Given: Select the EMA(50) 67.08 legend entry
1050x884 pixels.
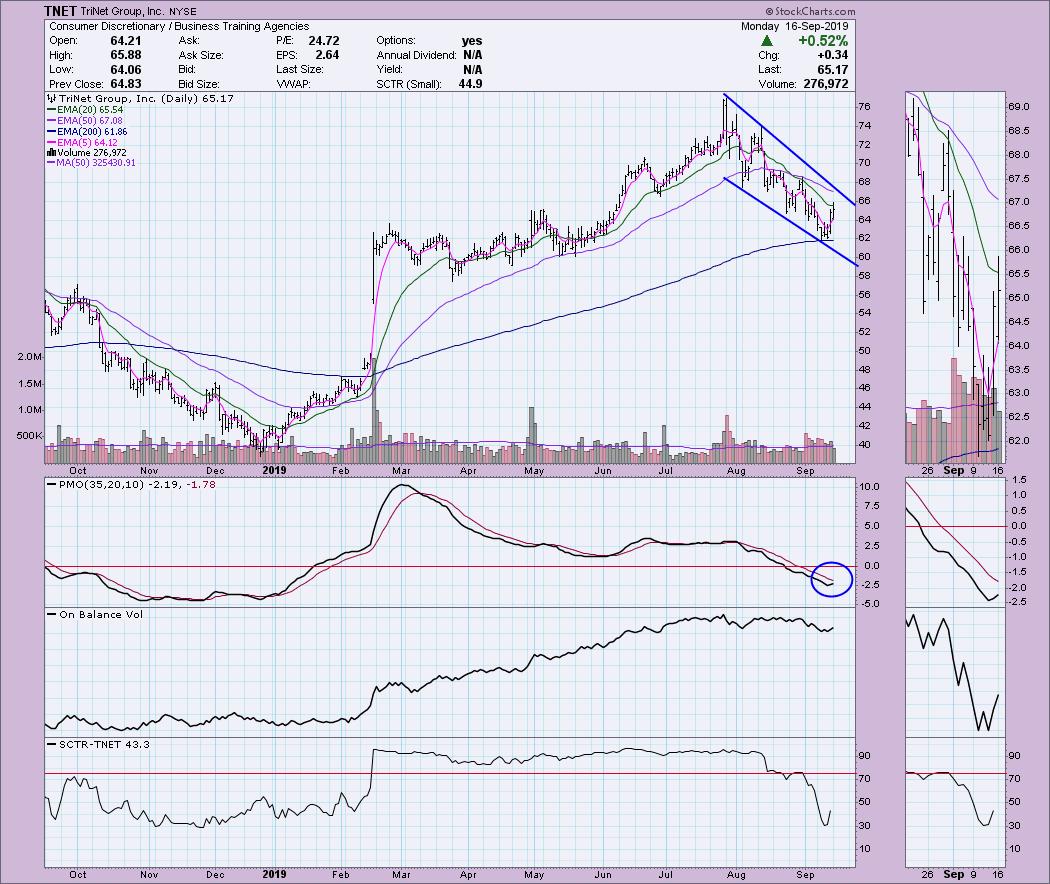Looking at the screenshot, I should 85,121.
